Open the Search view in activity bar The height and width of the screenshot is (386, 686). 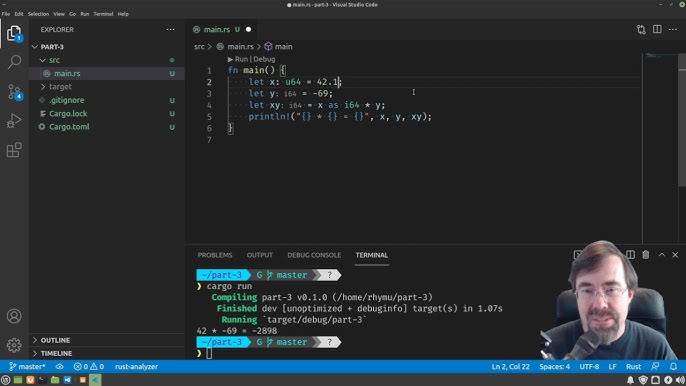coord(14,62)
